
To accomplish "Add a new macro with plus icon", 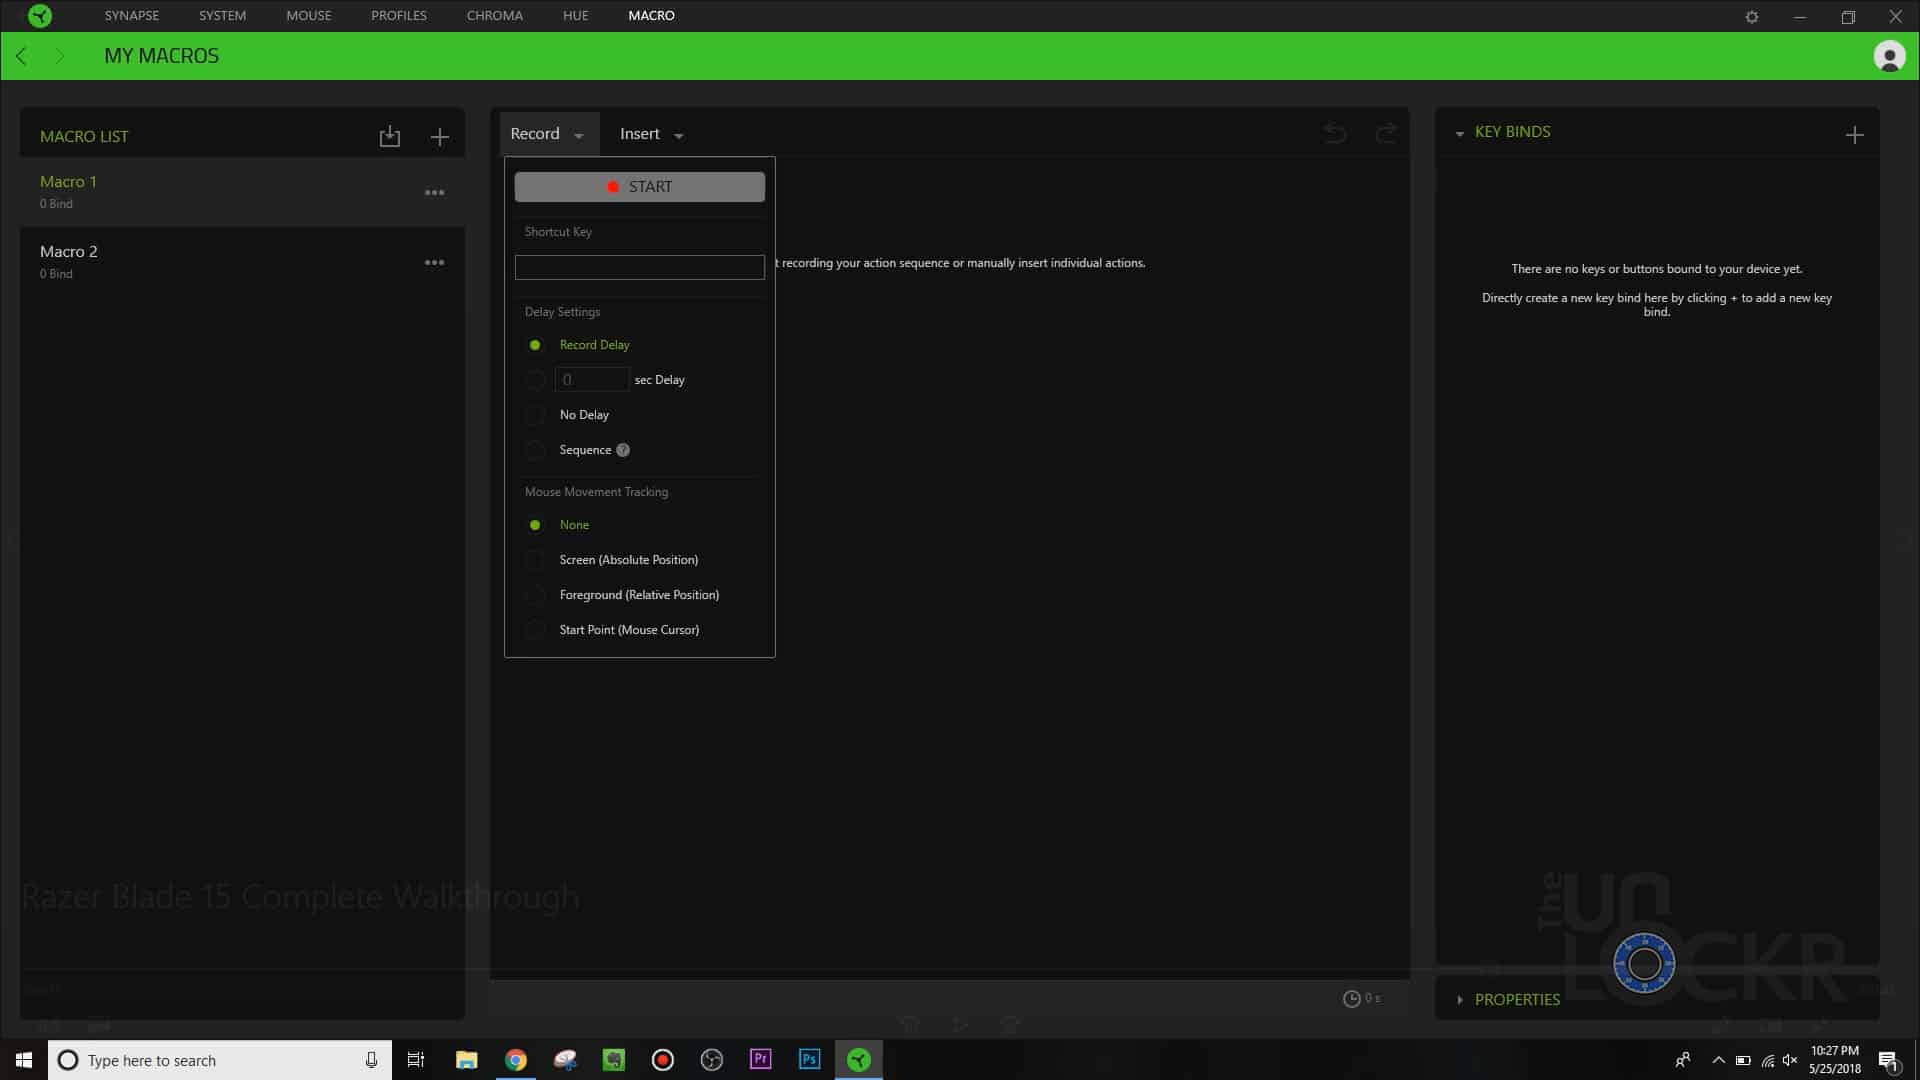I will [439, 137].
